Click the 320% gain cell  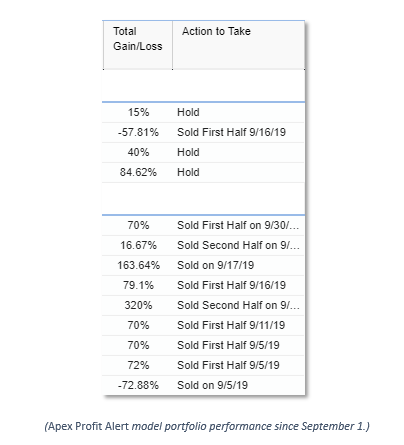[138, 305]
